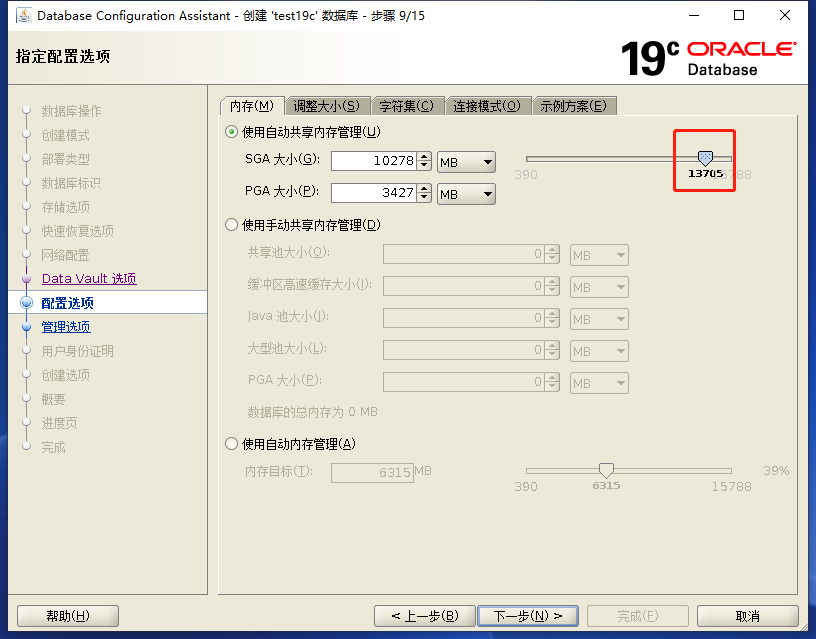The image size is (816, 639).
Task: Click the Java 池大小 input field
Action: point(464,318)
